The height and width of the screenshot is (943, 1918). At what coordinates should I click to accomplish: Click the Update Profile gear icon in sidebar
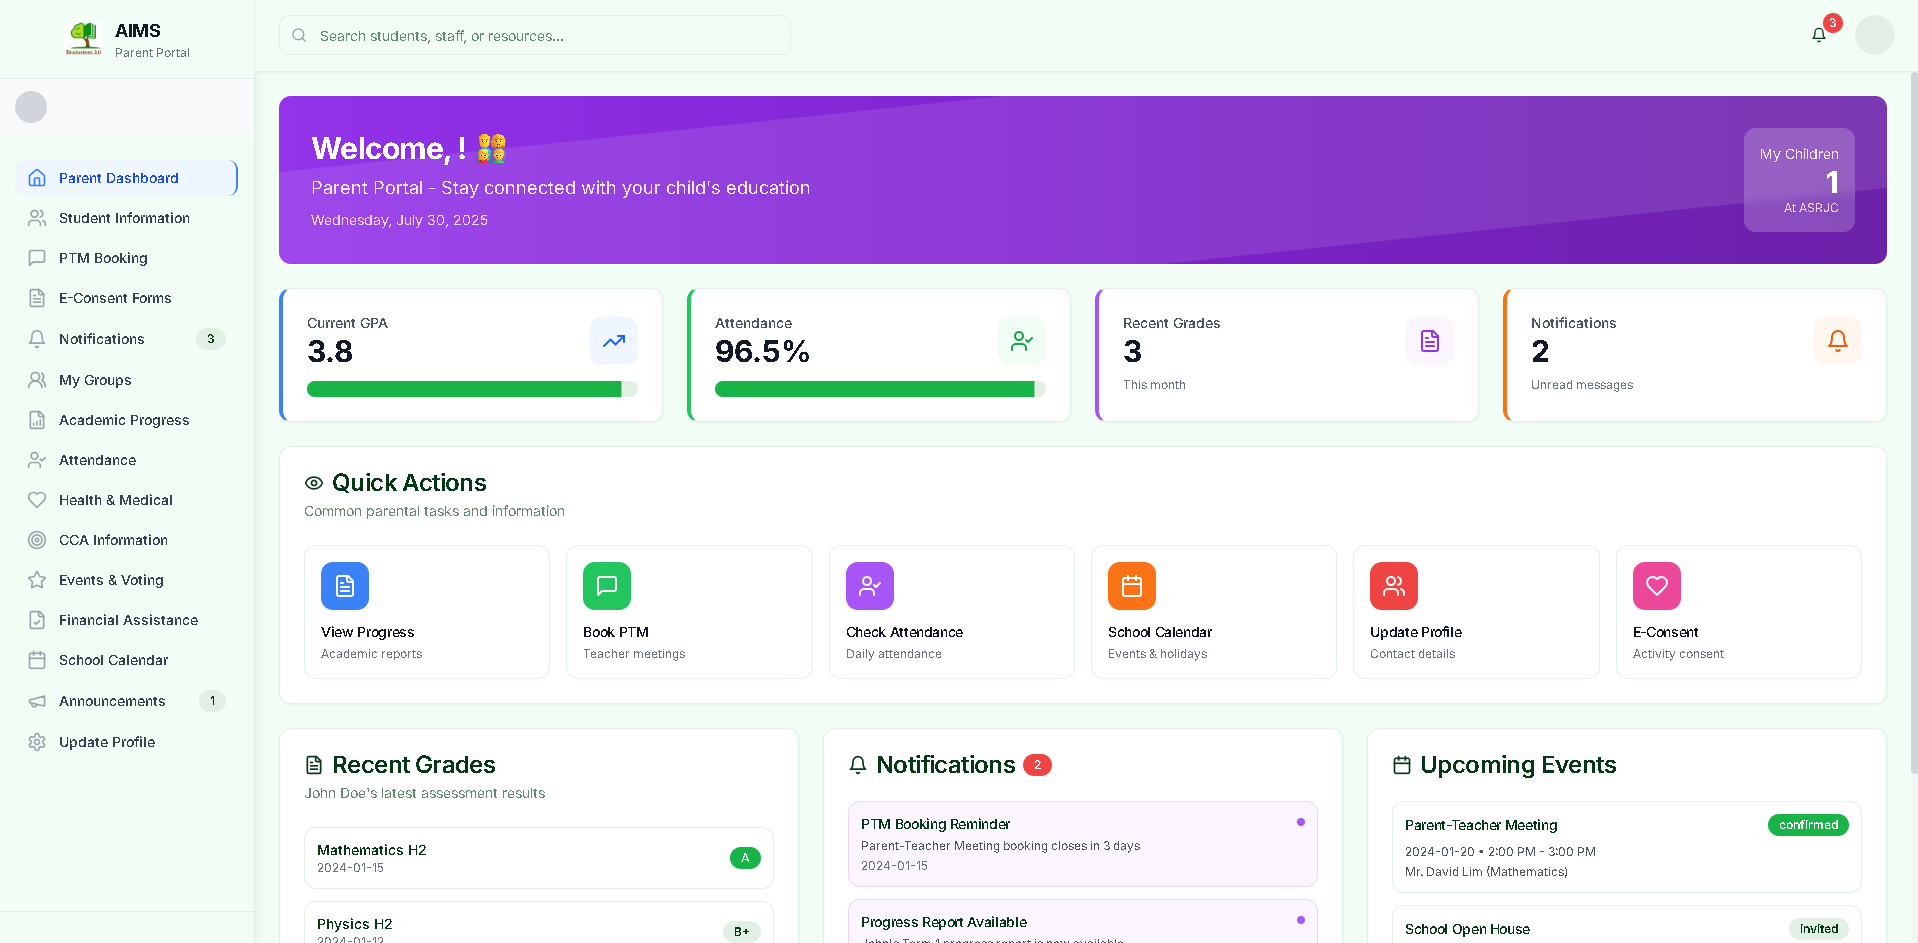(37, 742)
